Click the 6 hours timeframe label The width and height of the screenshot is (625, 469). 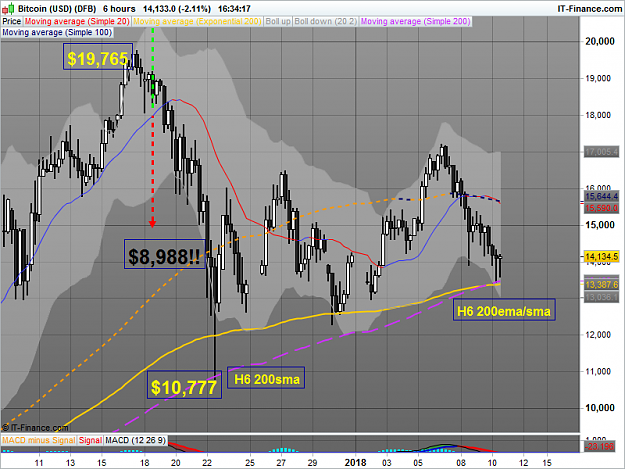(x=119, y=8)
